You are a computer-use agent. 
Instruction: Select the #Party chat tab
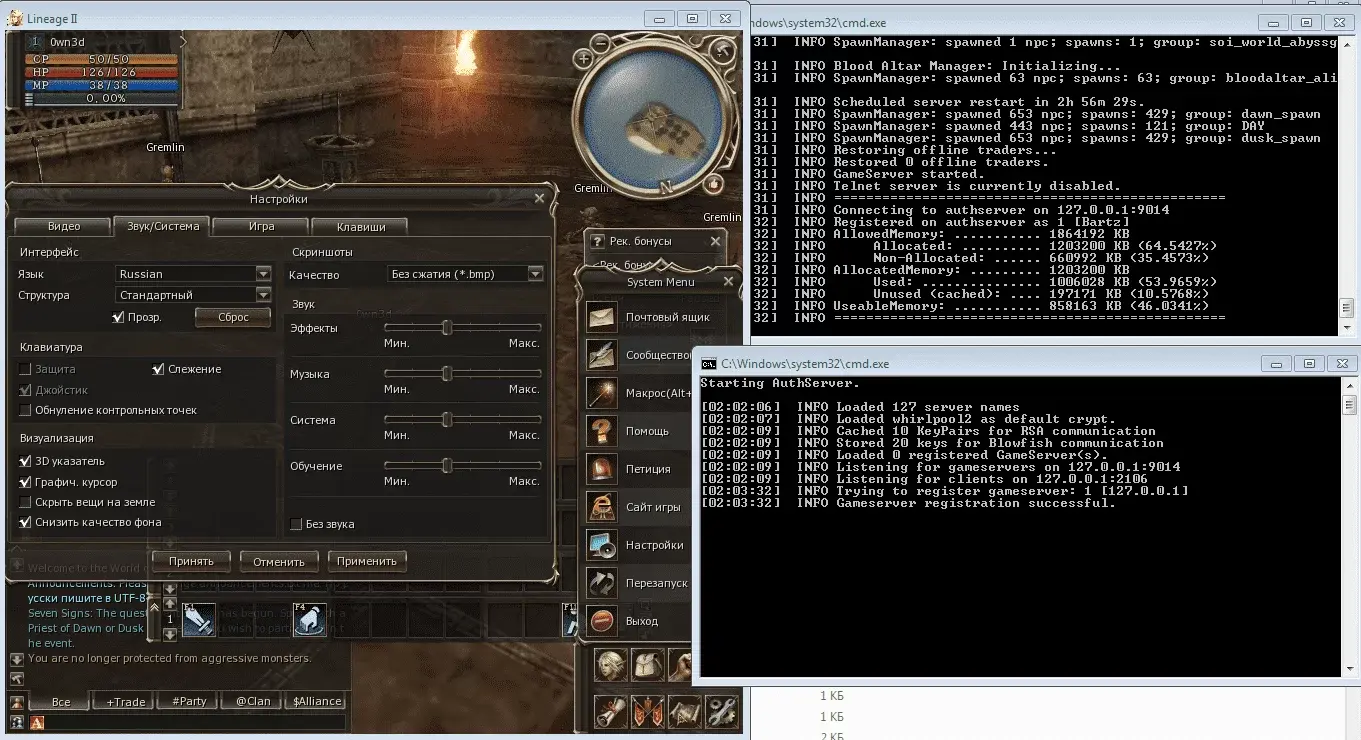pos(188,701)
